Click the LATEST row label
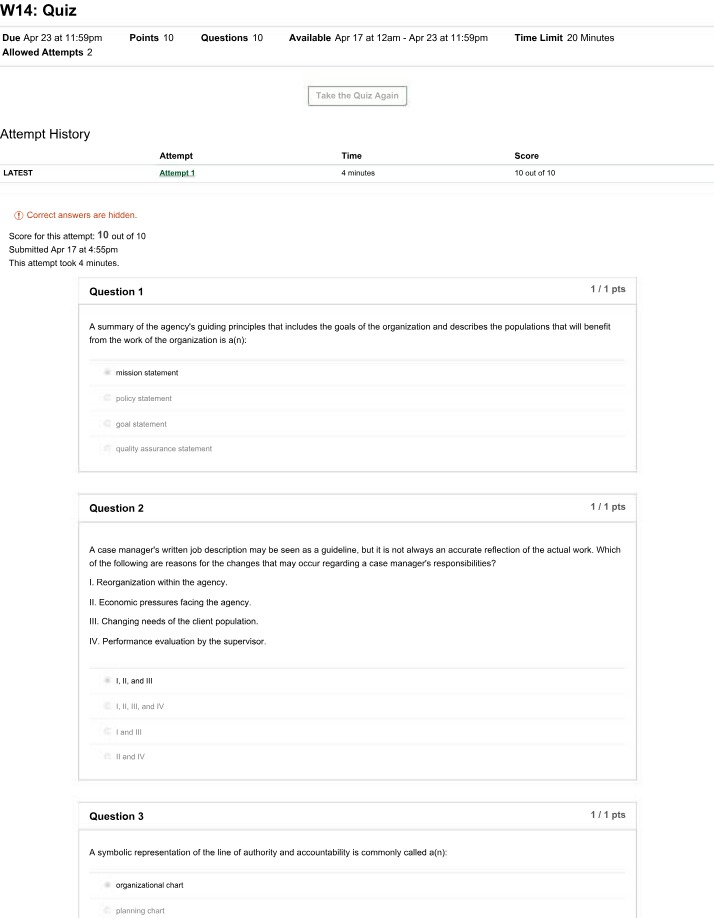Viewport: 714px width, 918px height. 18,173
